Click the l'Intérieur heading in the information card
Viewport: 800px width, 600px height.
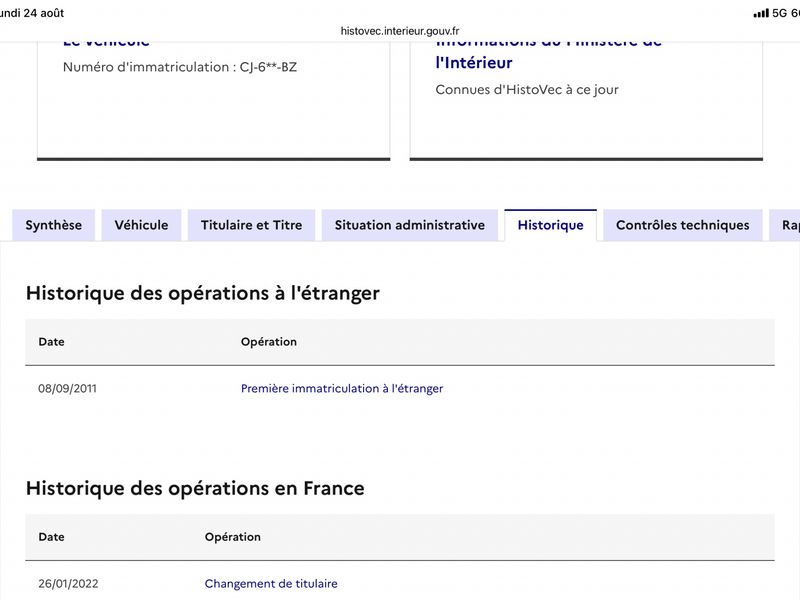474,63
